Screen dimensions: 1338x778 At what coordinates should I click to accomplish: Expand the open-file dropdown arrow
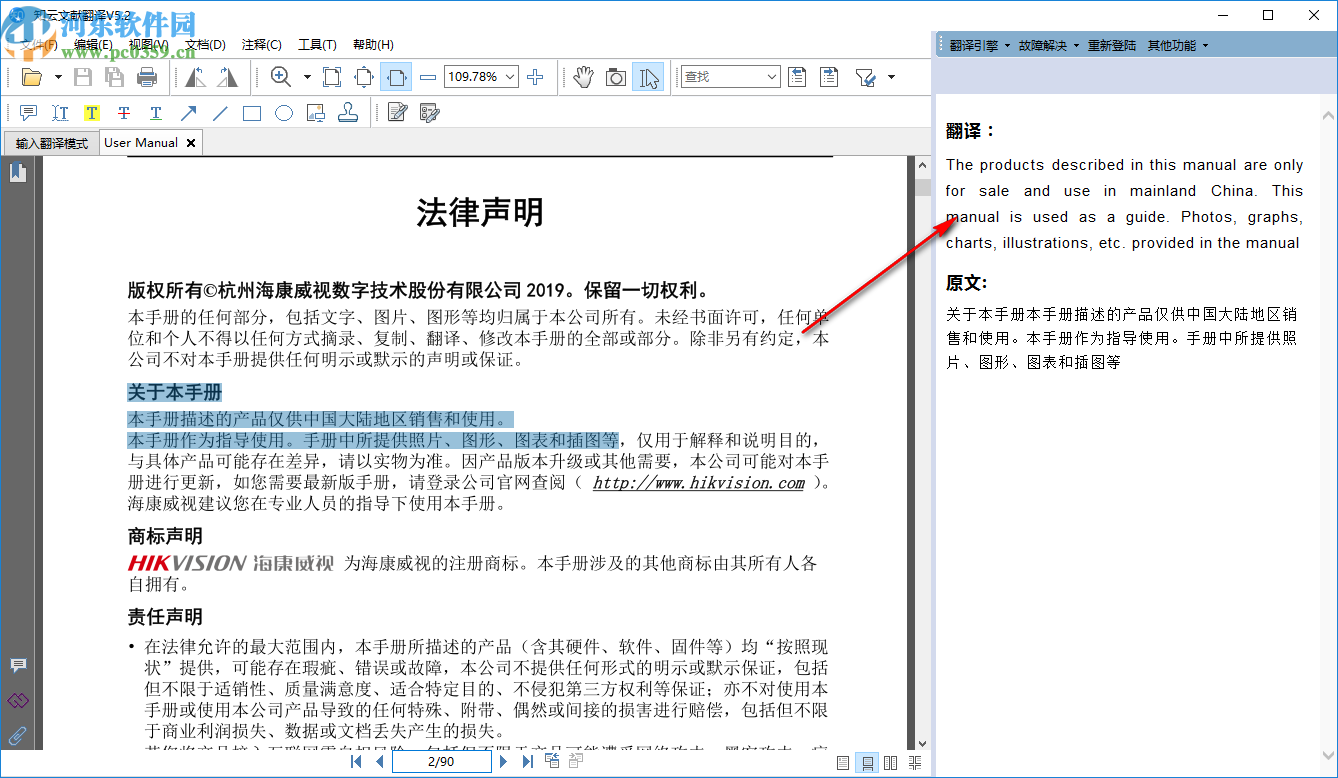[x=58, y=77]
